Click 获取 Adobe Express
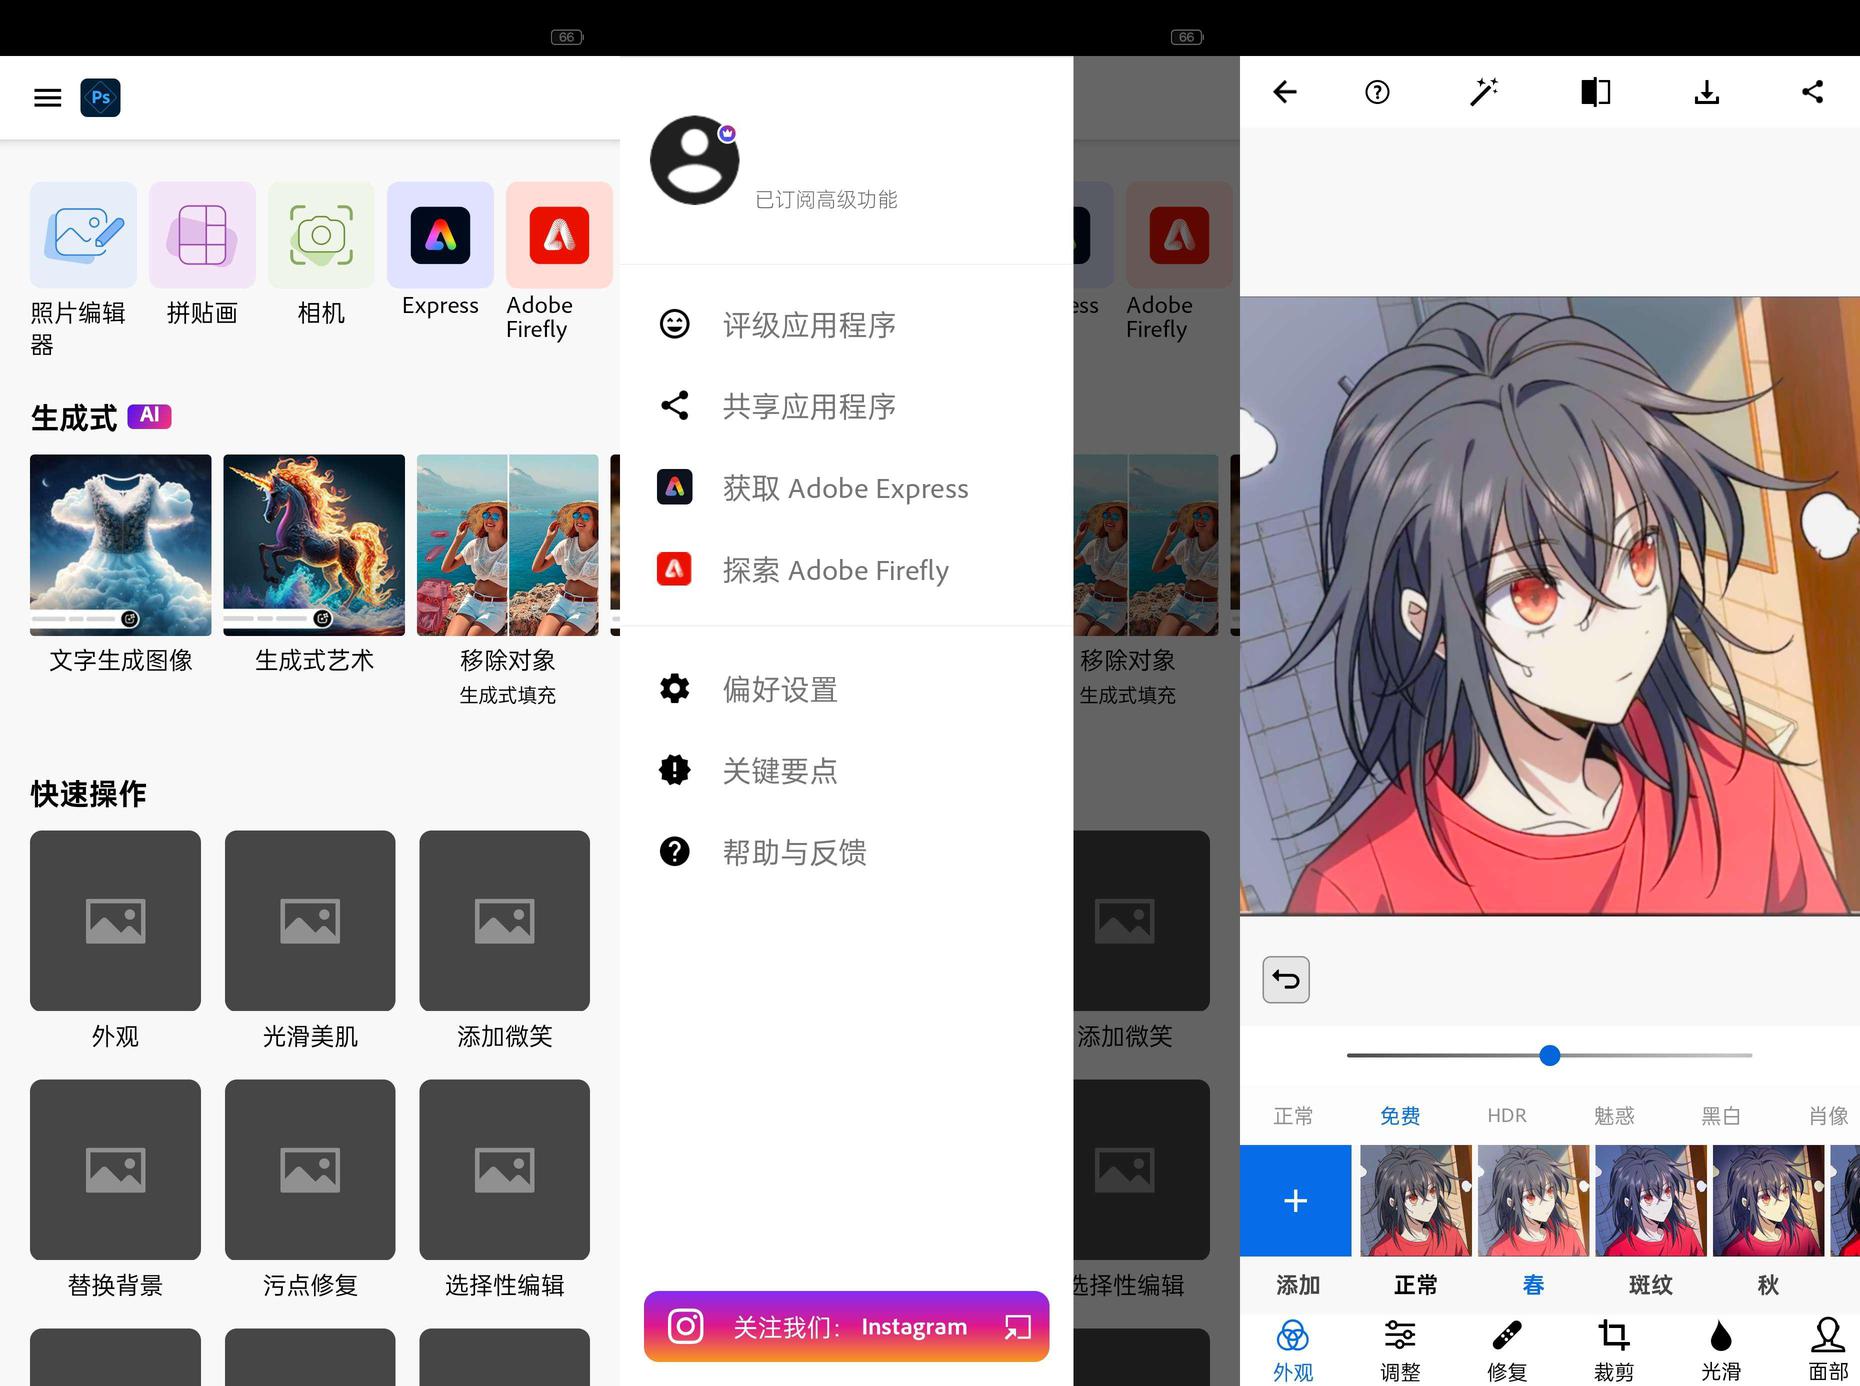Screen dimensions: 1860x1386 tap(844, 488)
